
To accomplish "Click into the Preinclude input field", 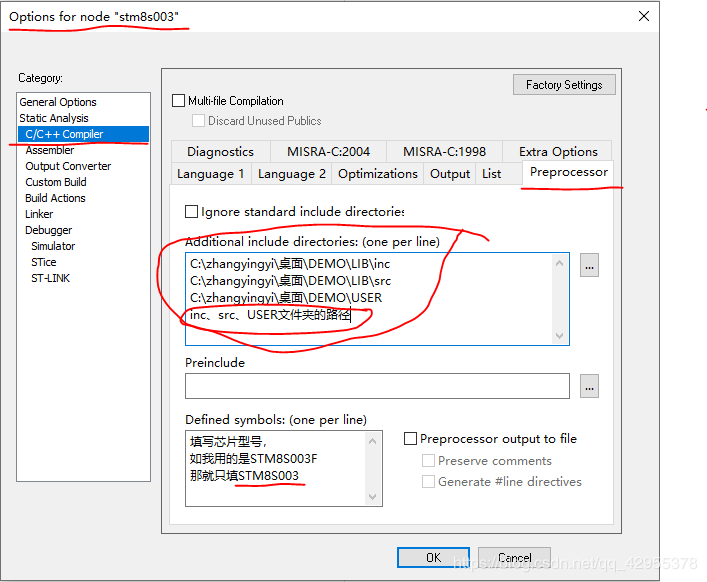I will click(377, 386).
